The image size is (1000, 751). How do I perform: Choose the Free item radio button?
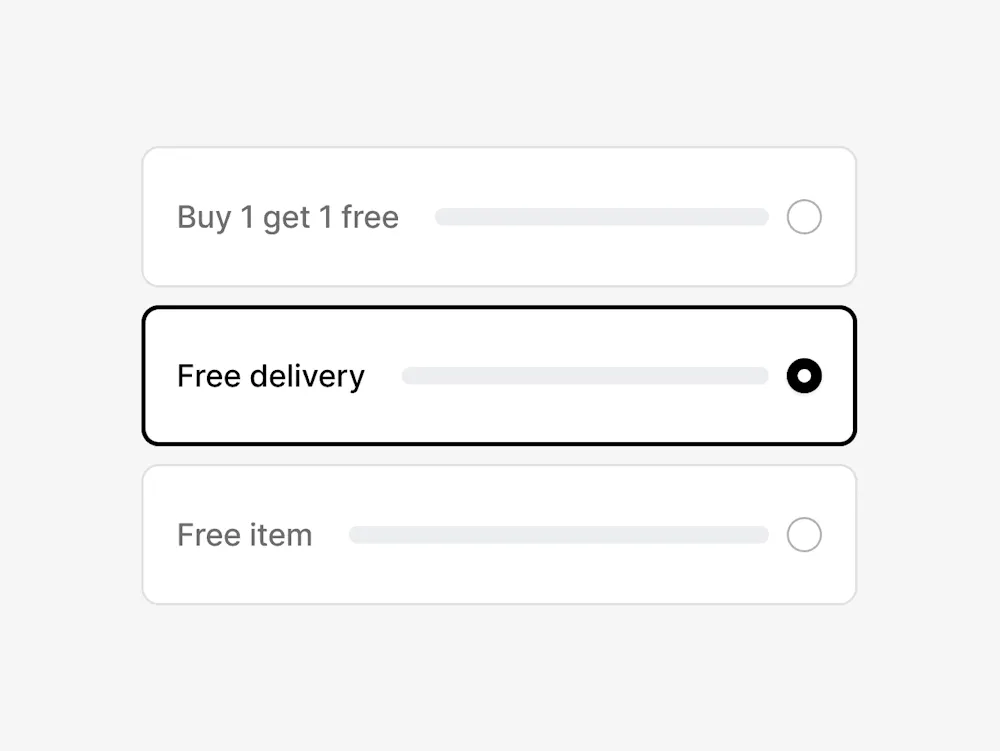tap(804, 535)
